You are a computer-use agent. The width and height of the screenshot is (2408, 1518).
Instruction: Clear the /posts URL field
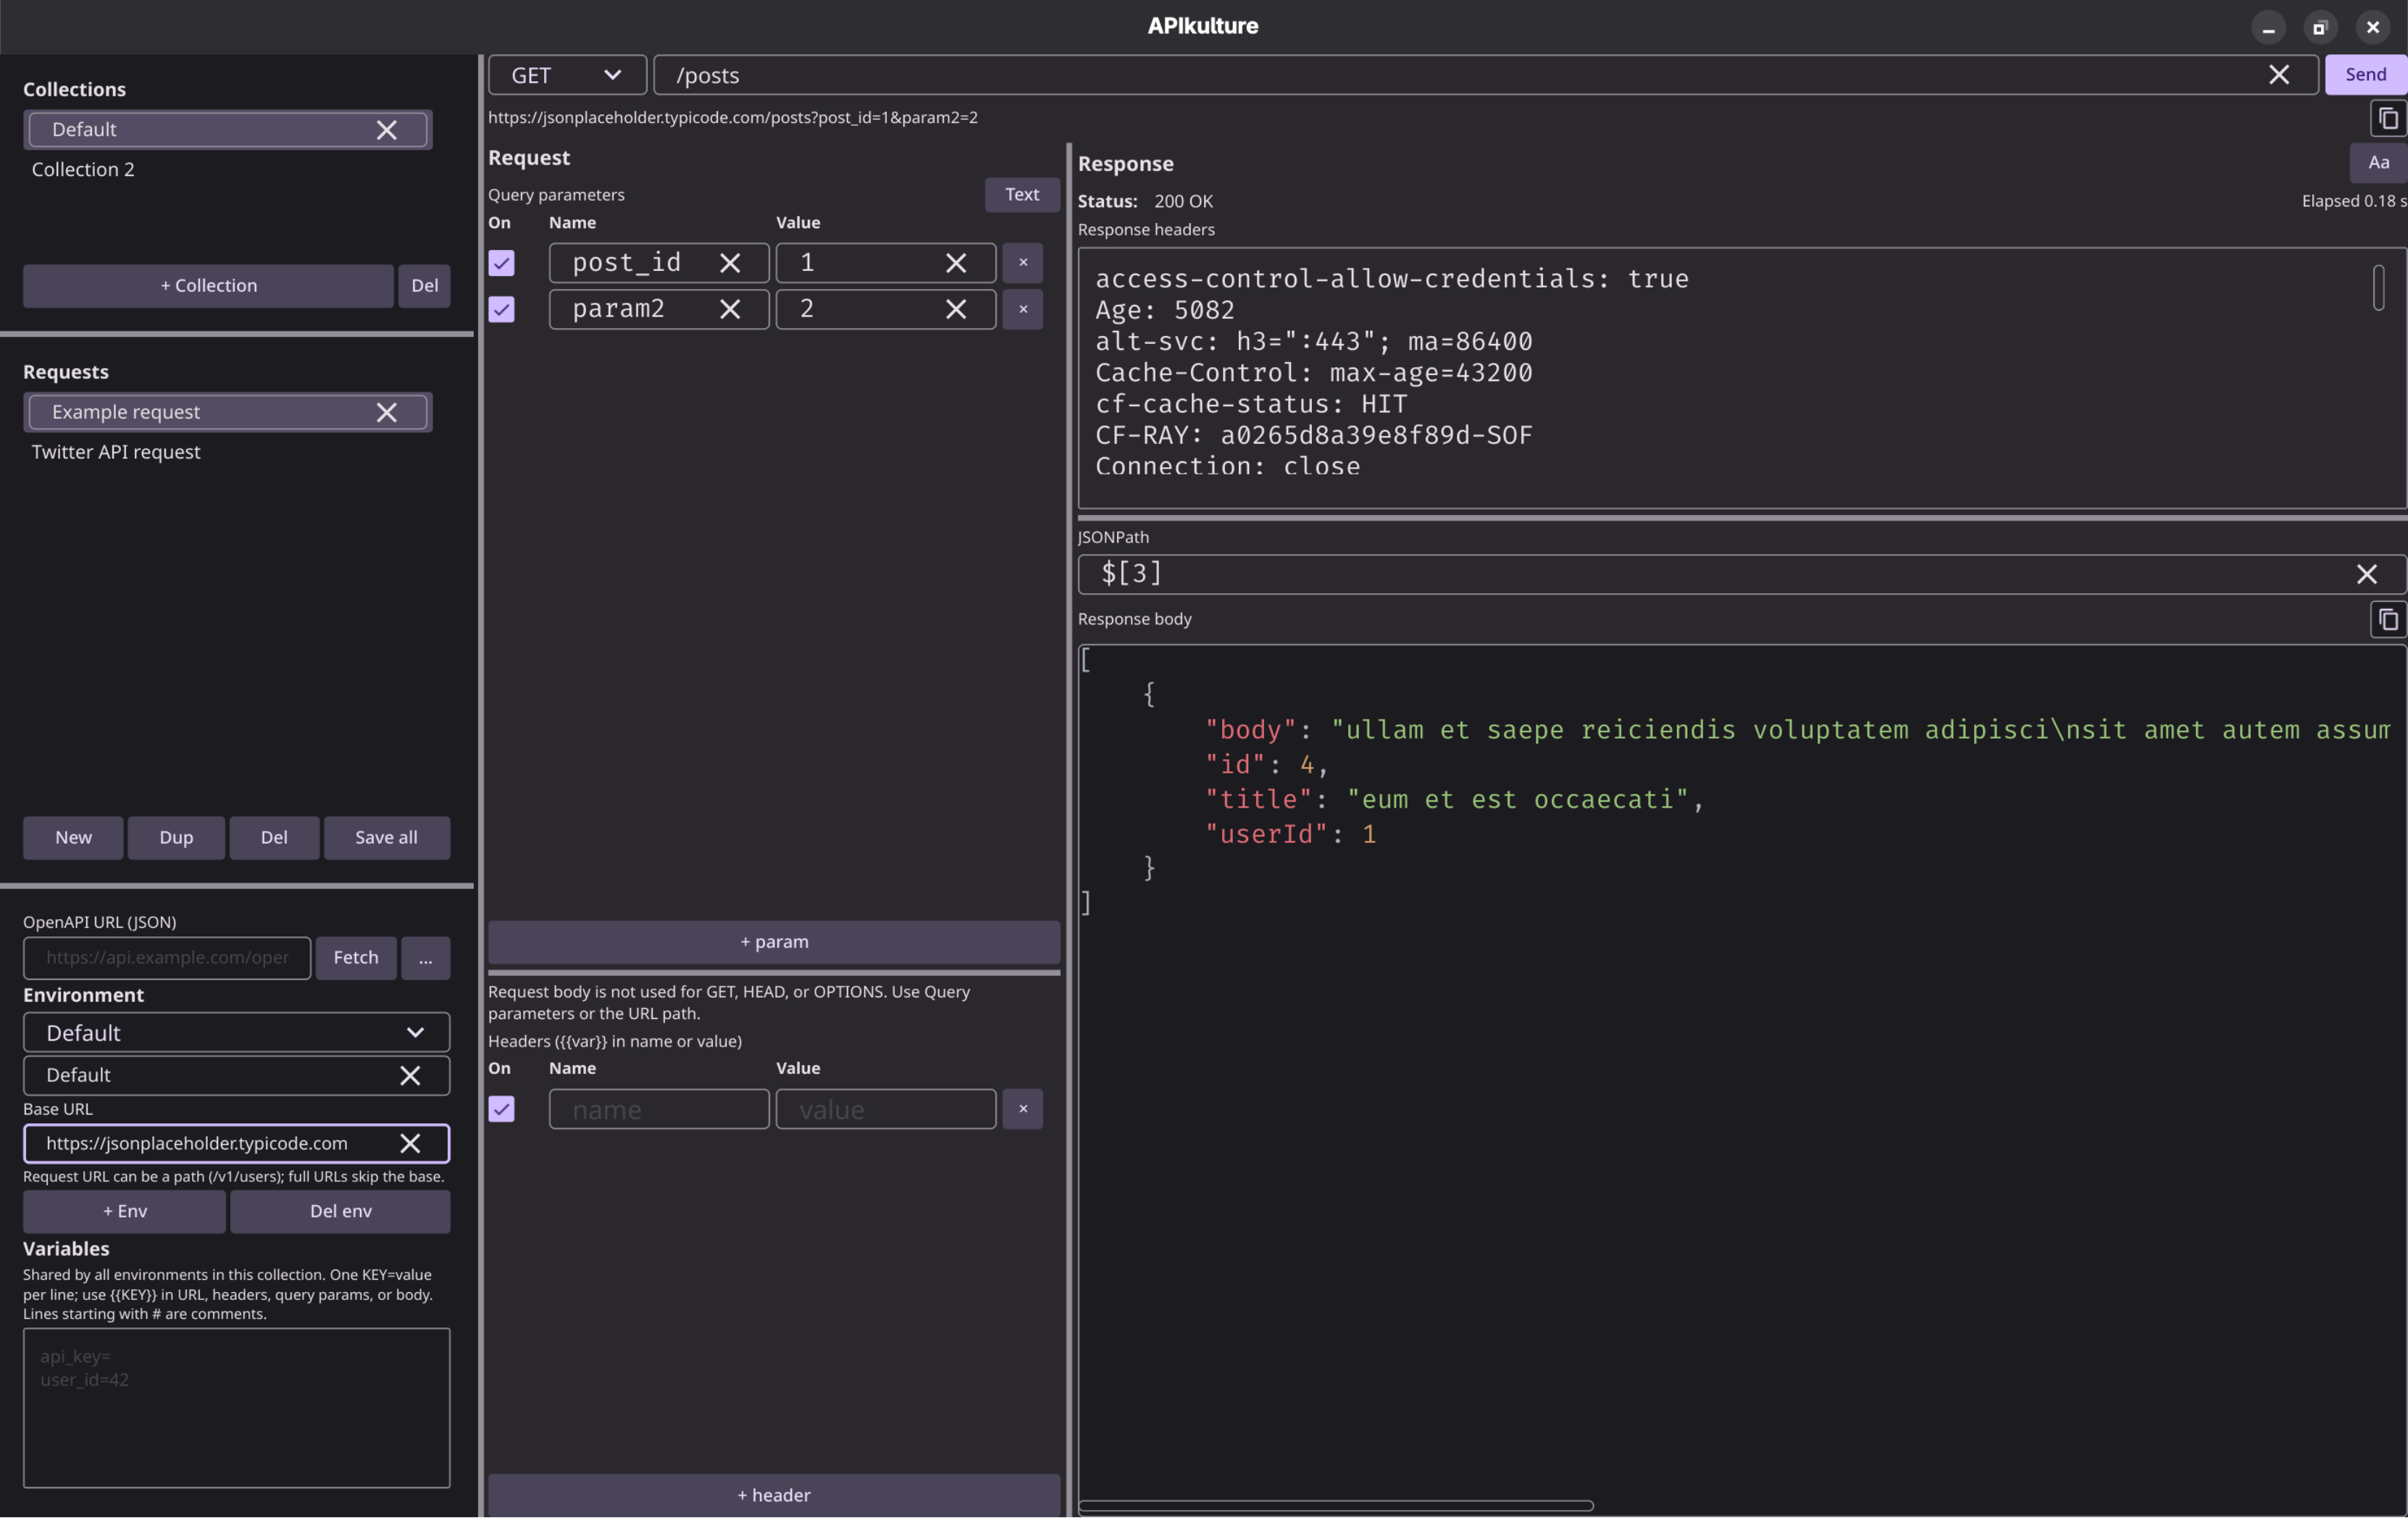2278,75
